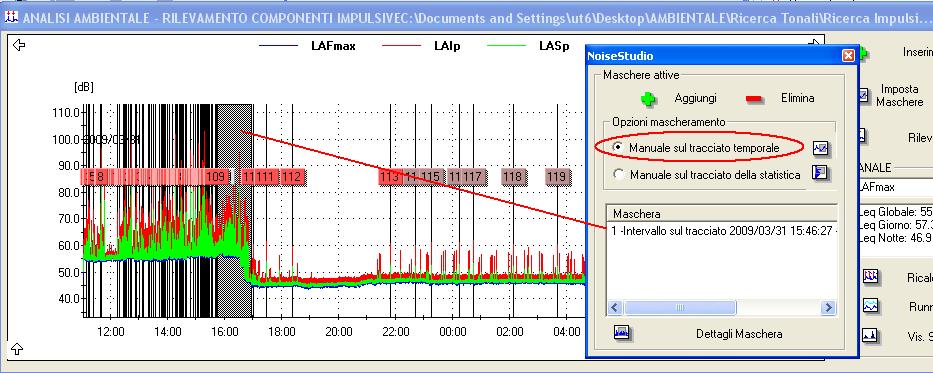Image resolution: width=933 pixels, height=373 pixels.
Task: Click the up arrow at chart bottom-left corner
Action: pyautogui.click(x=17, y=349)
